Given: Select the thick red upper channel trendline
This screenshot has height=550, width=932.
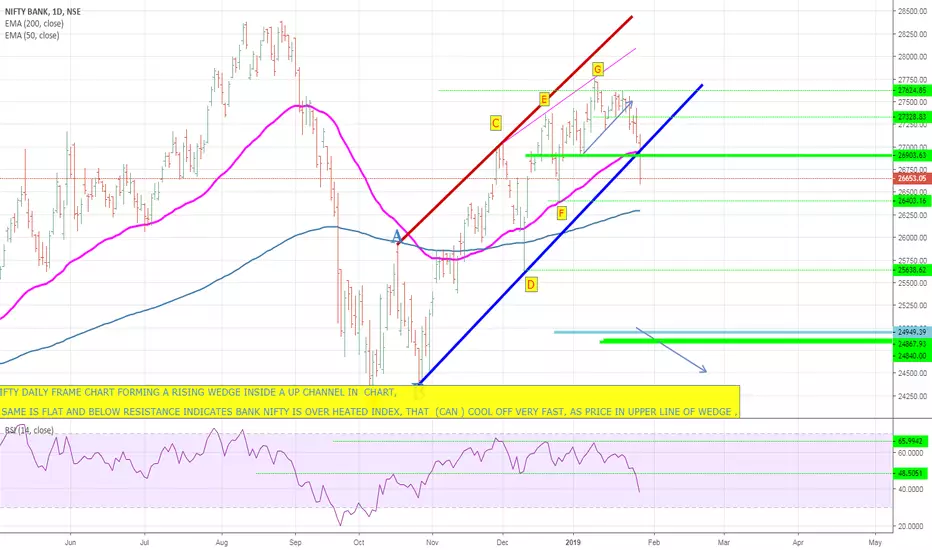Looking at the screenshot, I should (514, 130).
